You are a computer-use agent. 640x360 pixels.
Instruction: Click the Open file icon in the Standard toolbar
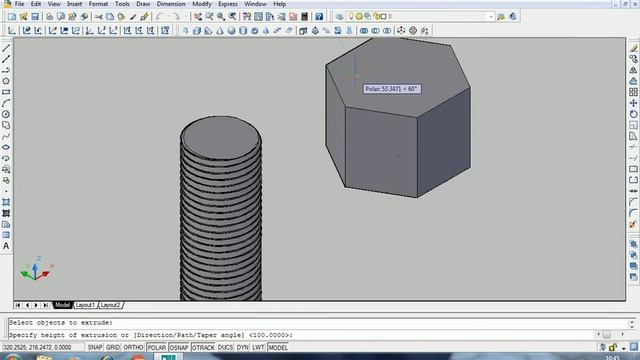[24, 17]
